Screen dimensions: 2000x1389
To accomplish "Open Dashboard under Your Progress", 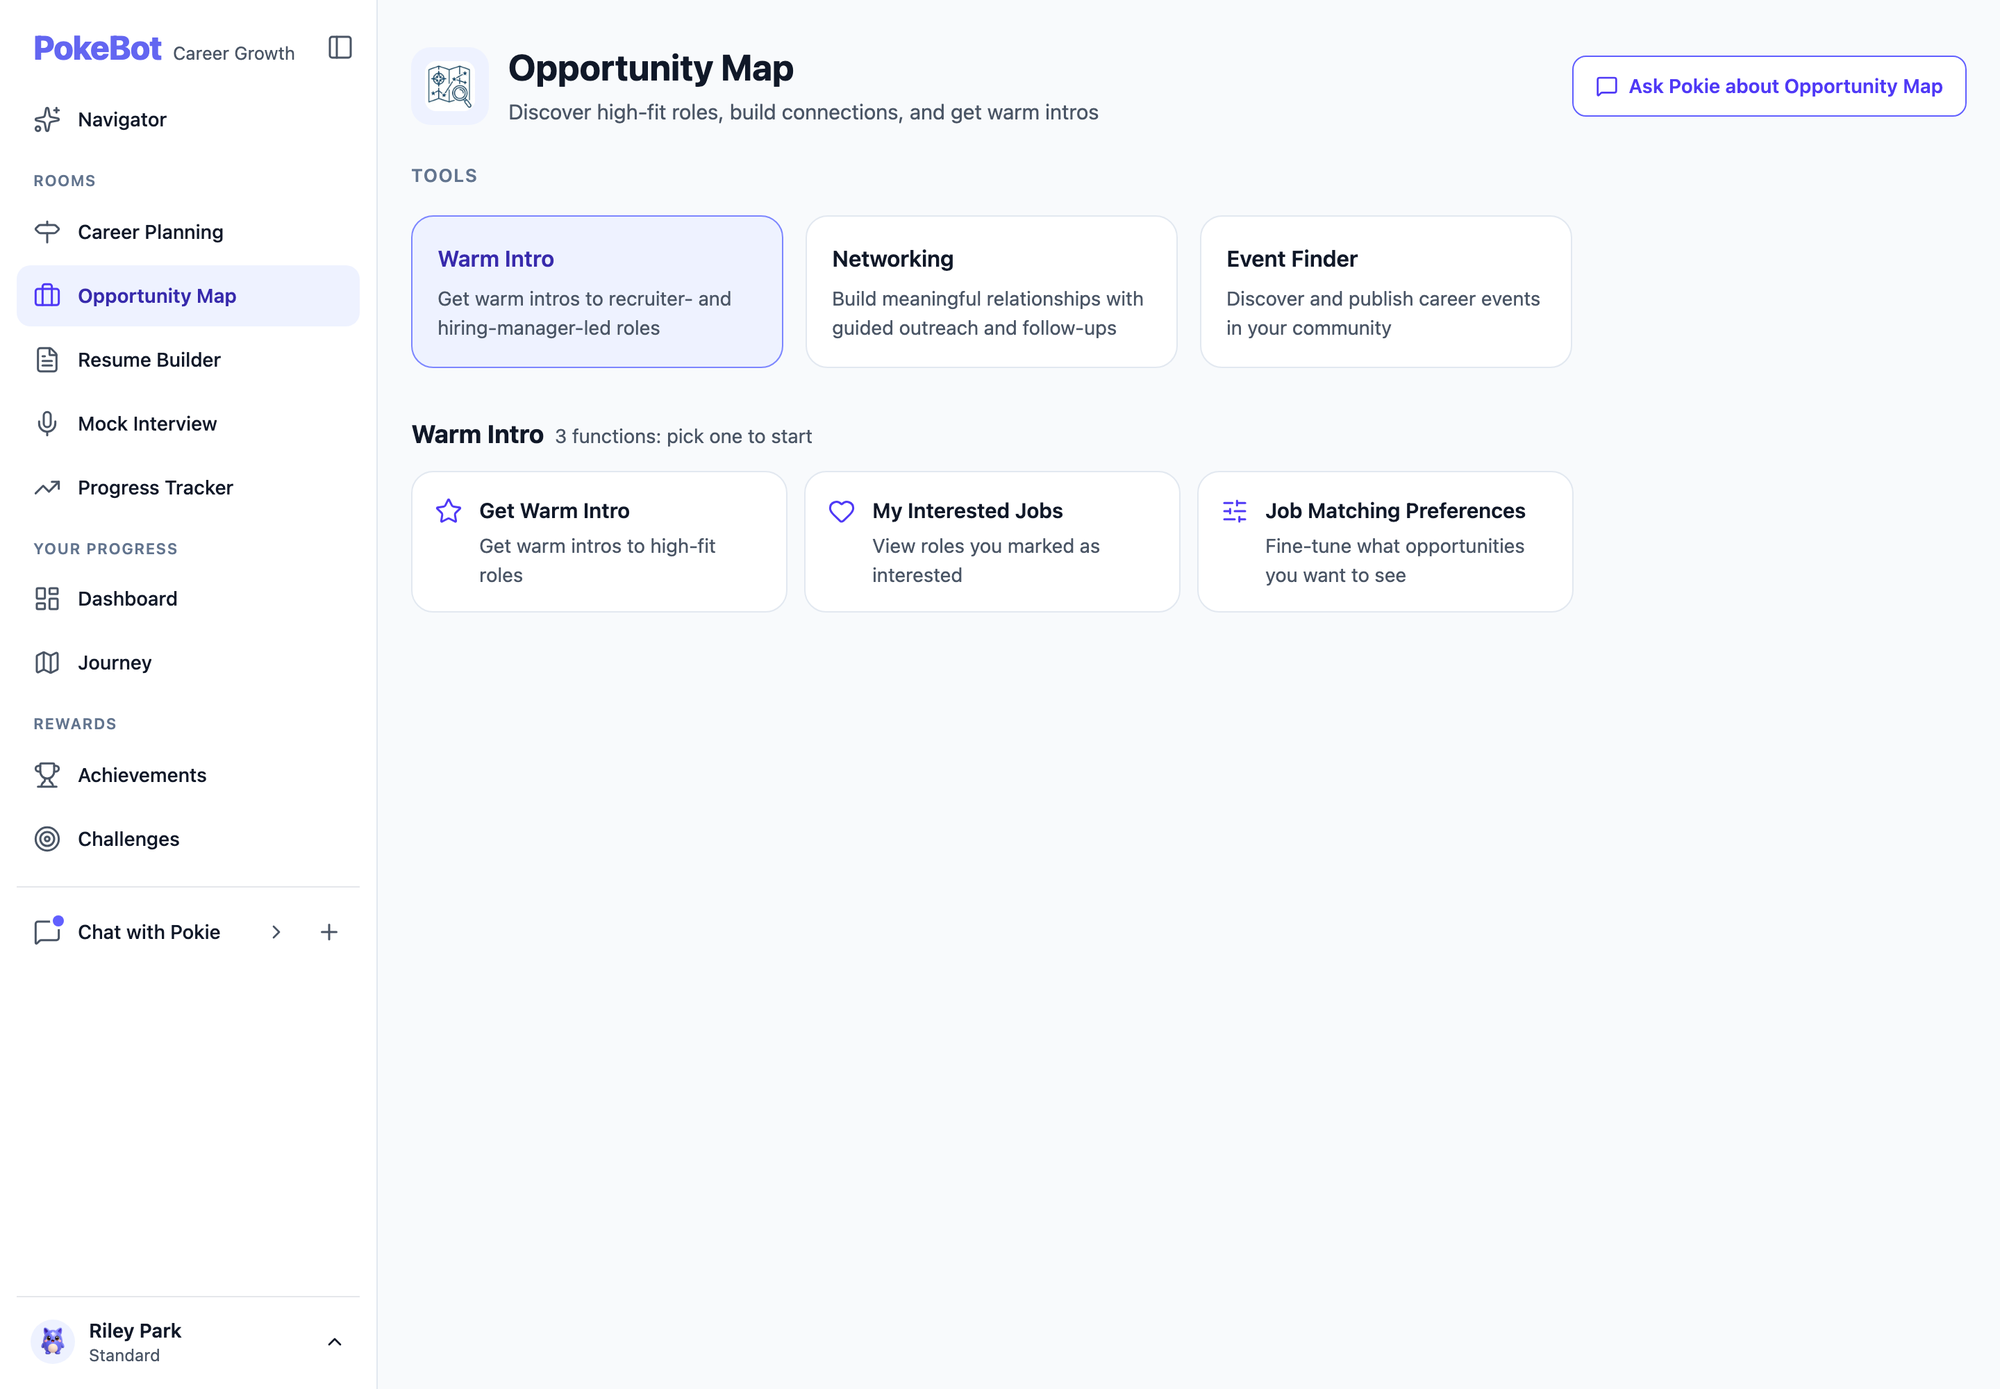I will click(188, 599).
